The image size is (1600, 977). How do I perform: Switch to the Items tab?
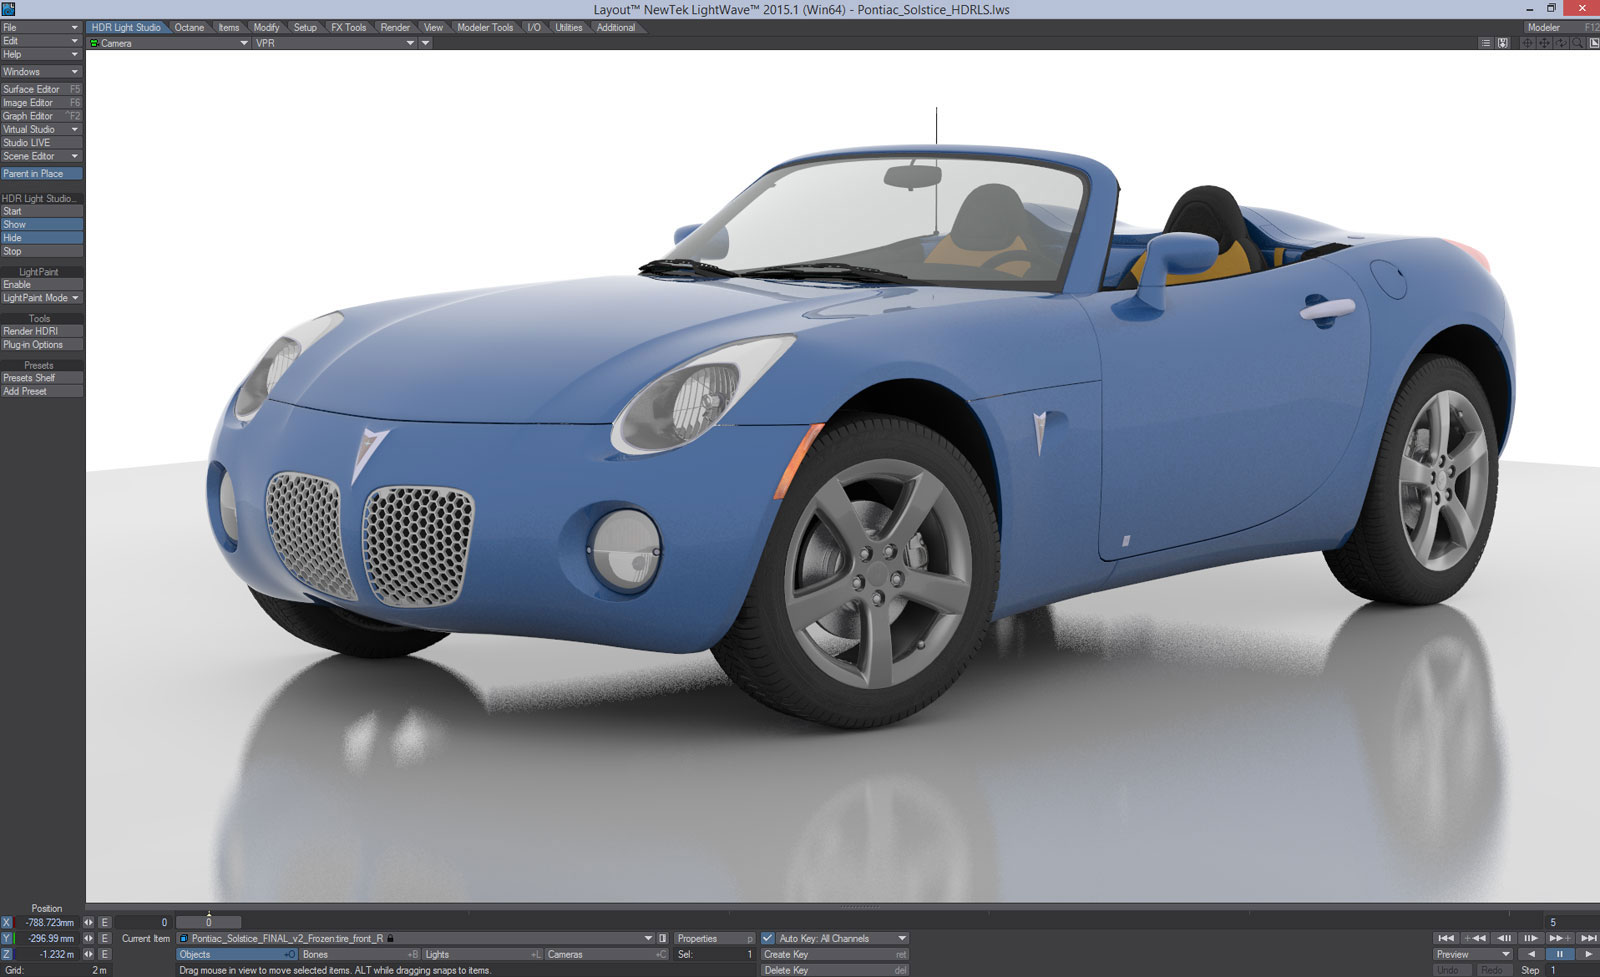pos(229,27)
